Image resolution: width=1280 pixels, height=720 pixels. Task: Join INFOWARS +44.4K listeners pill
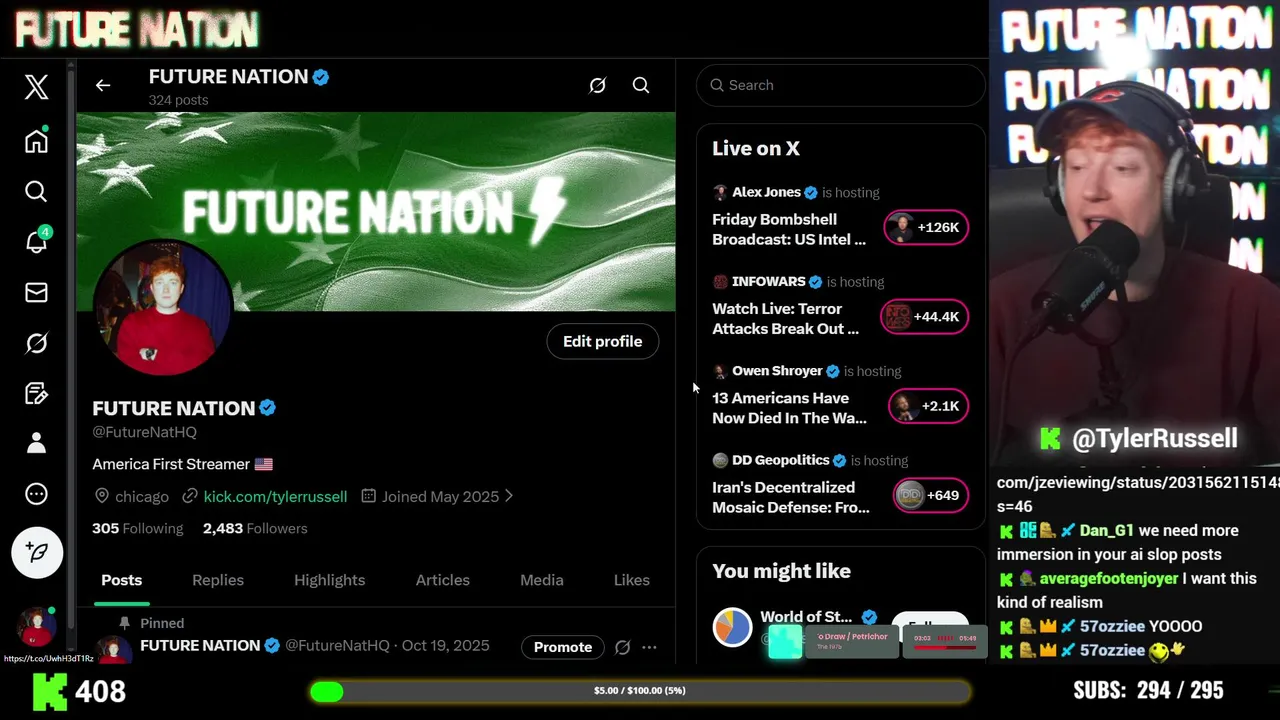[x=924, y=316]
